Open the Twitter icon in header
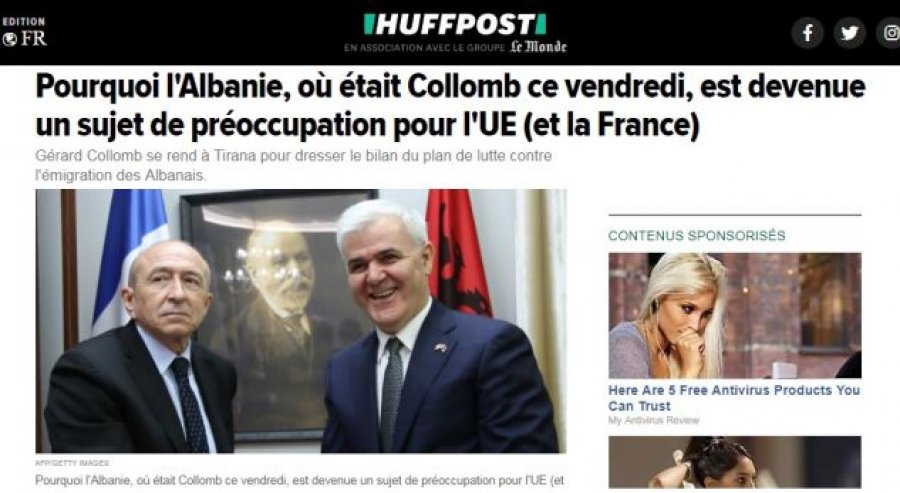This screenshot has height=493, width=900. point(849,33)
